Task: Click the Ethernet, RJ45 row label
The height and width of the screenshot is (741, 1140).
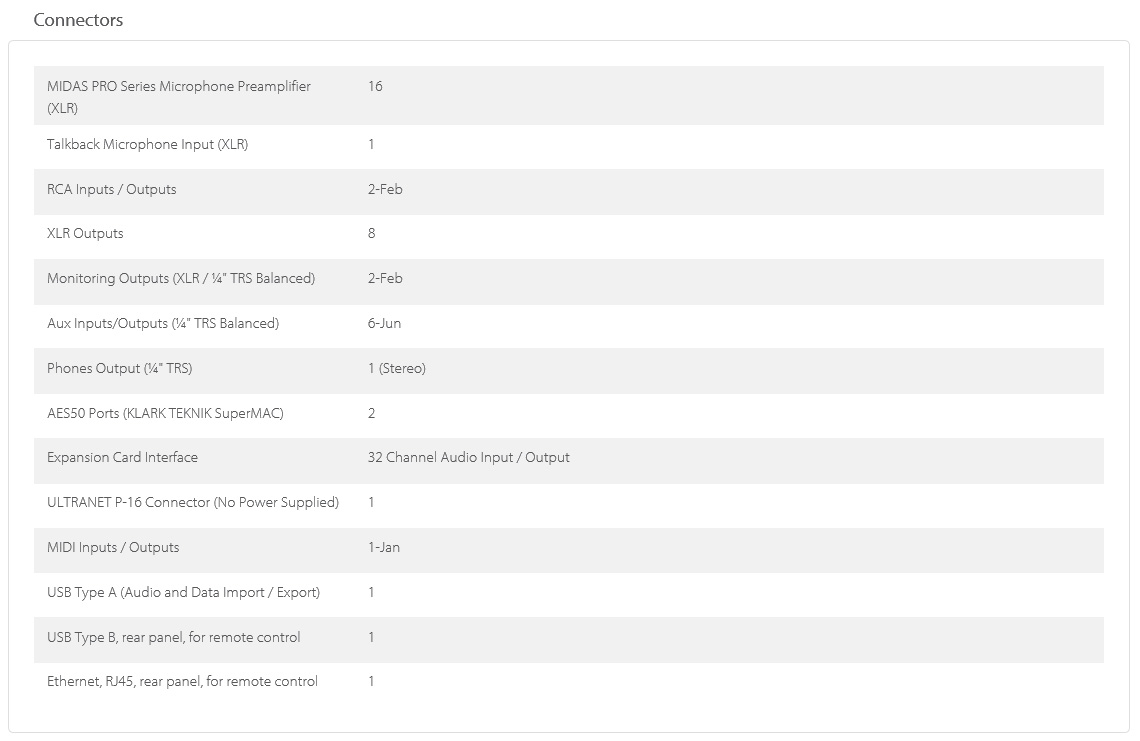Action: 182,681
